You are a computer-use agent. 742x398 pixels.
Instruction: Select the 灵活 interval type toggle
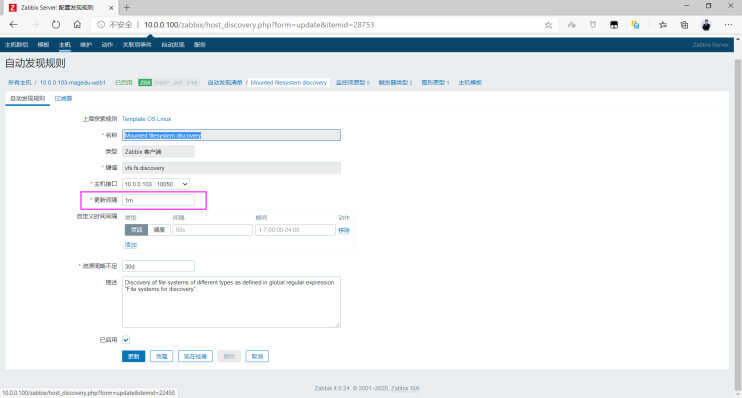click(x=136, y=230)
